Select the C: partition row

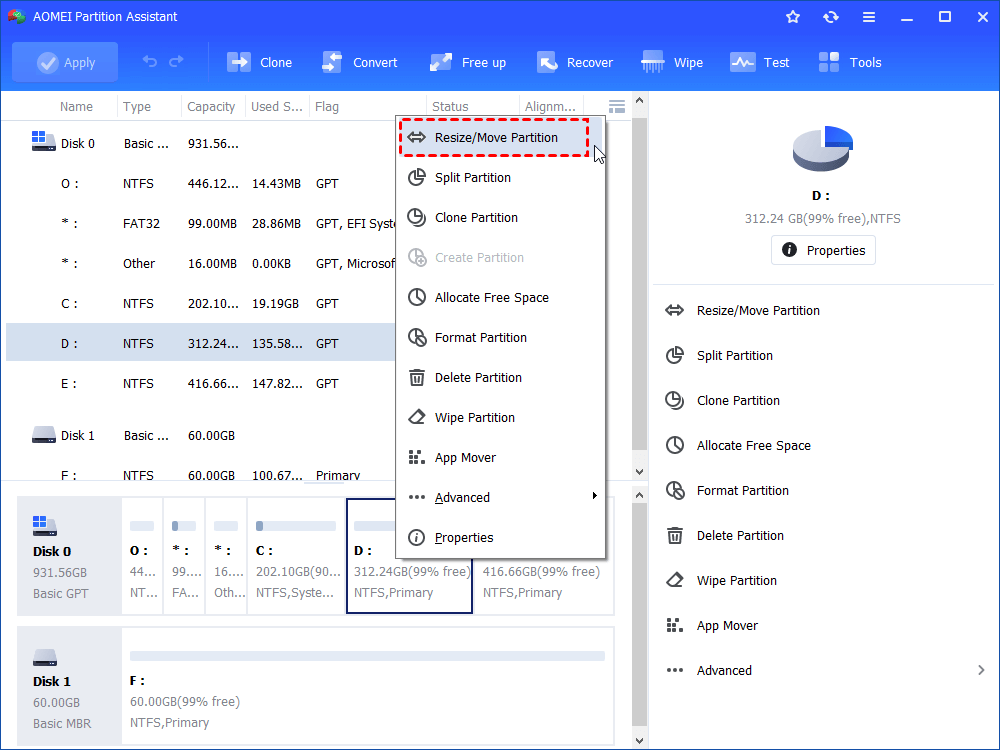[x=201, y=304]
